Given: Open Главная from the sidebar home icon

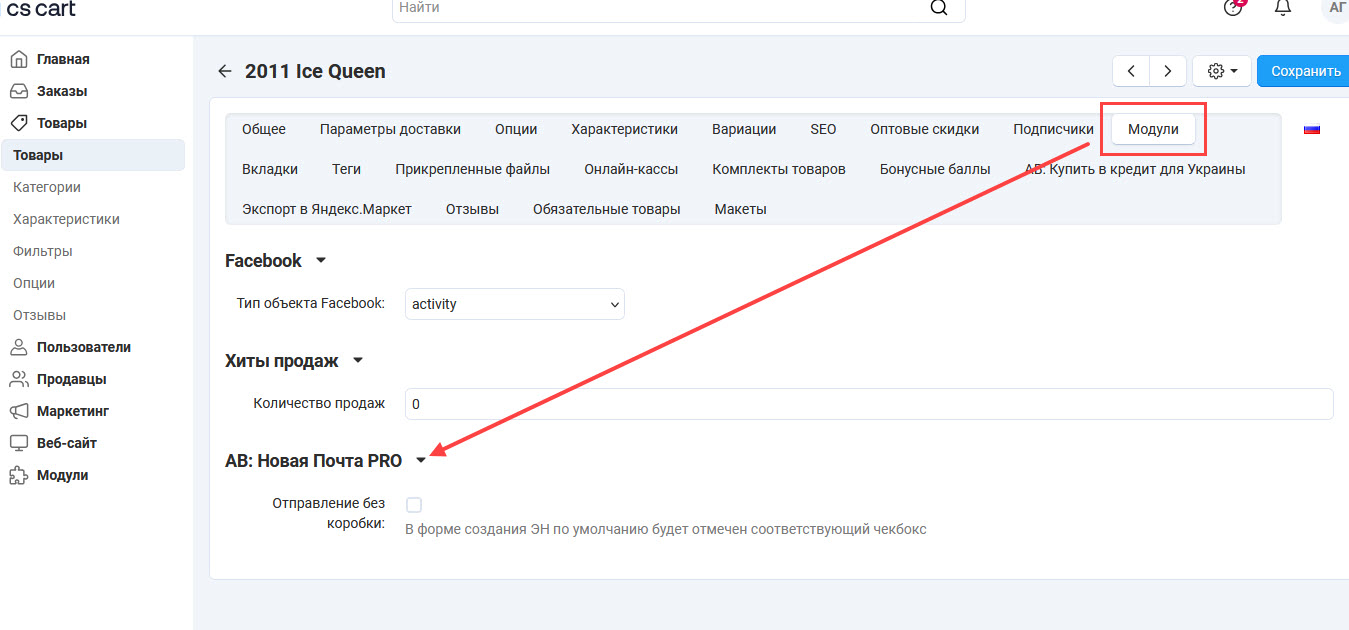Looking at the screenshot, I should click(x=18, y=59).
